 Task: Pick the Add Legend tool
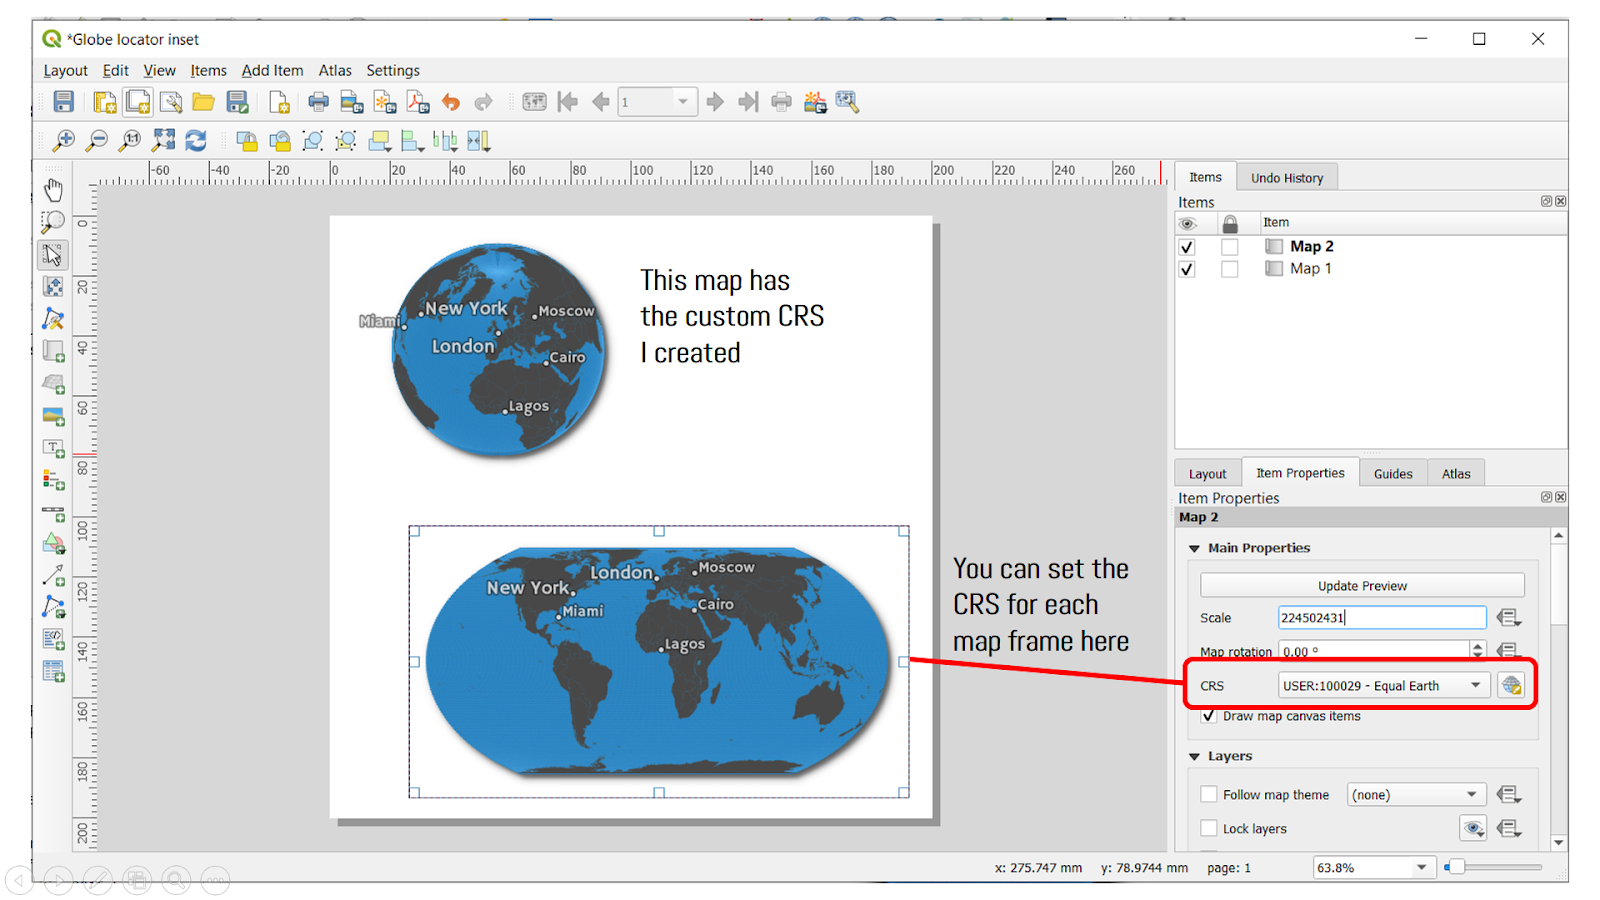[x=53, y=480]
